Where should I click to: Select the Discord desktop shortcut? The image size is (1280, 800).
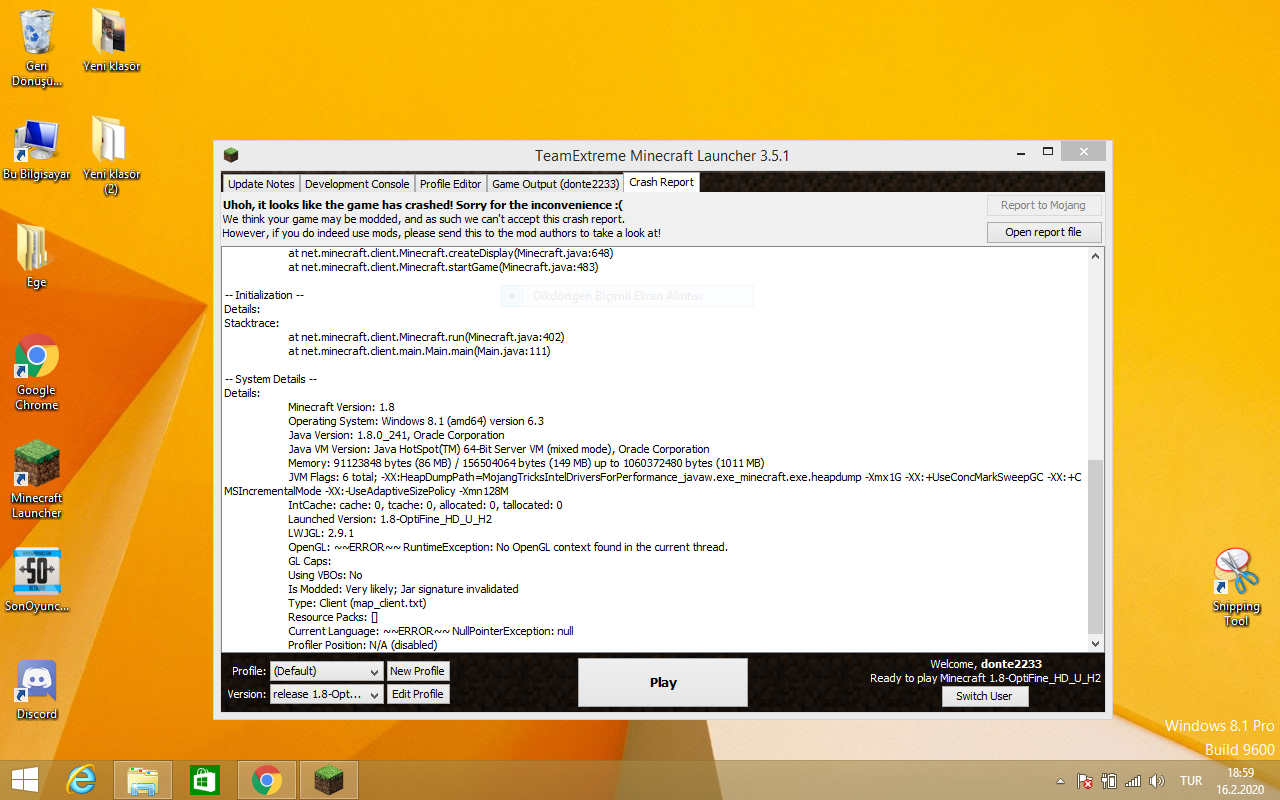tap(37, 690)
